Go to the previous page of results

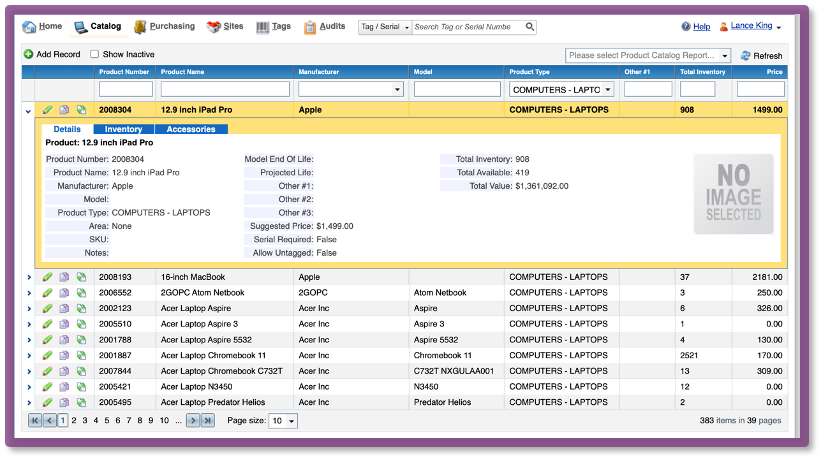click(x=50, y=421)
